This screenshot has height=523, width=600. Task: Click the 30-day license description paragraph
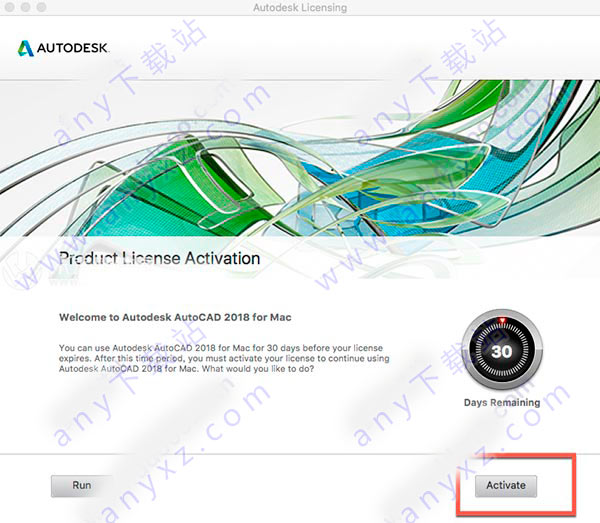coord(224,358)
